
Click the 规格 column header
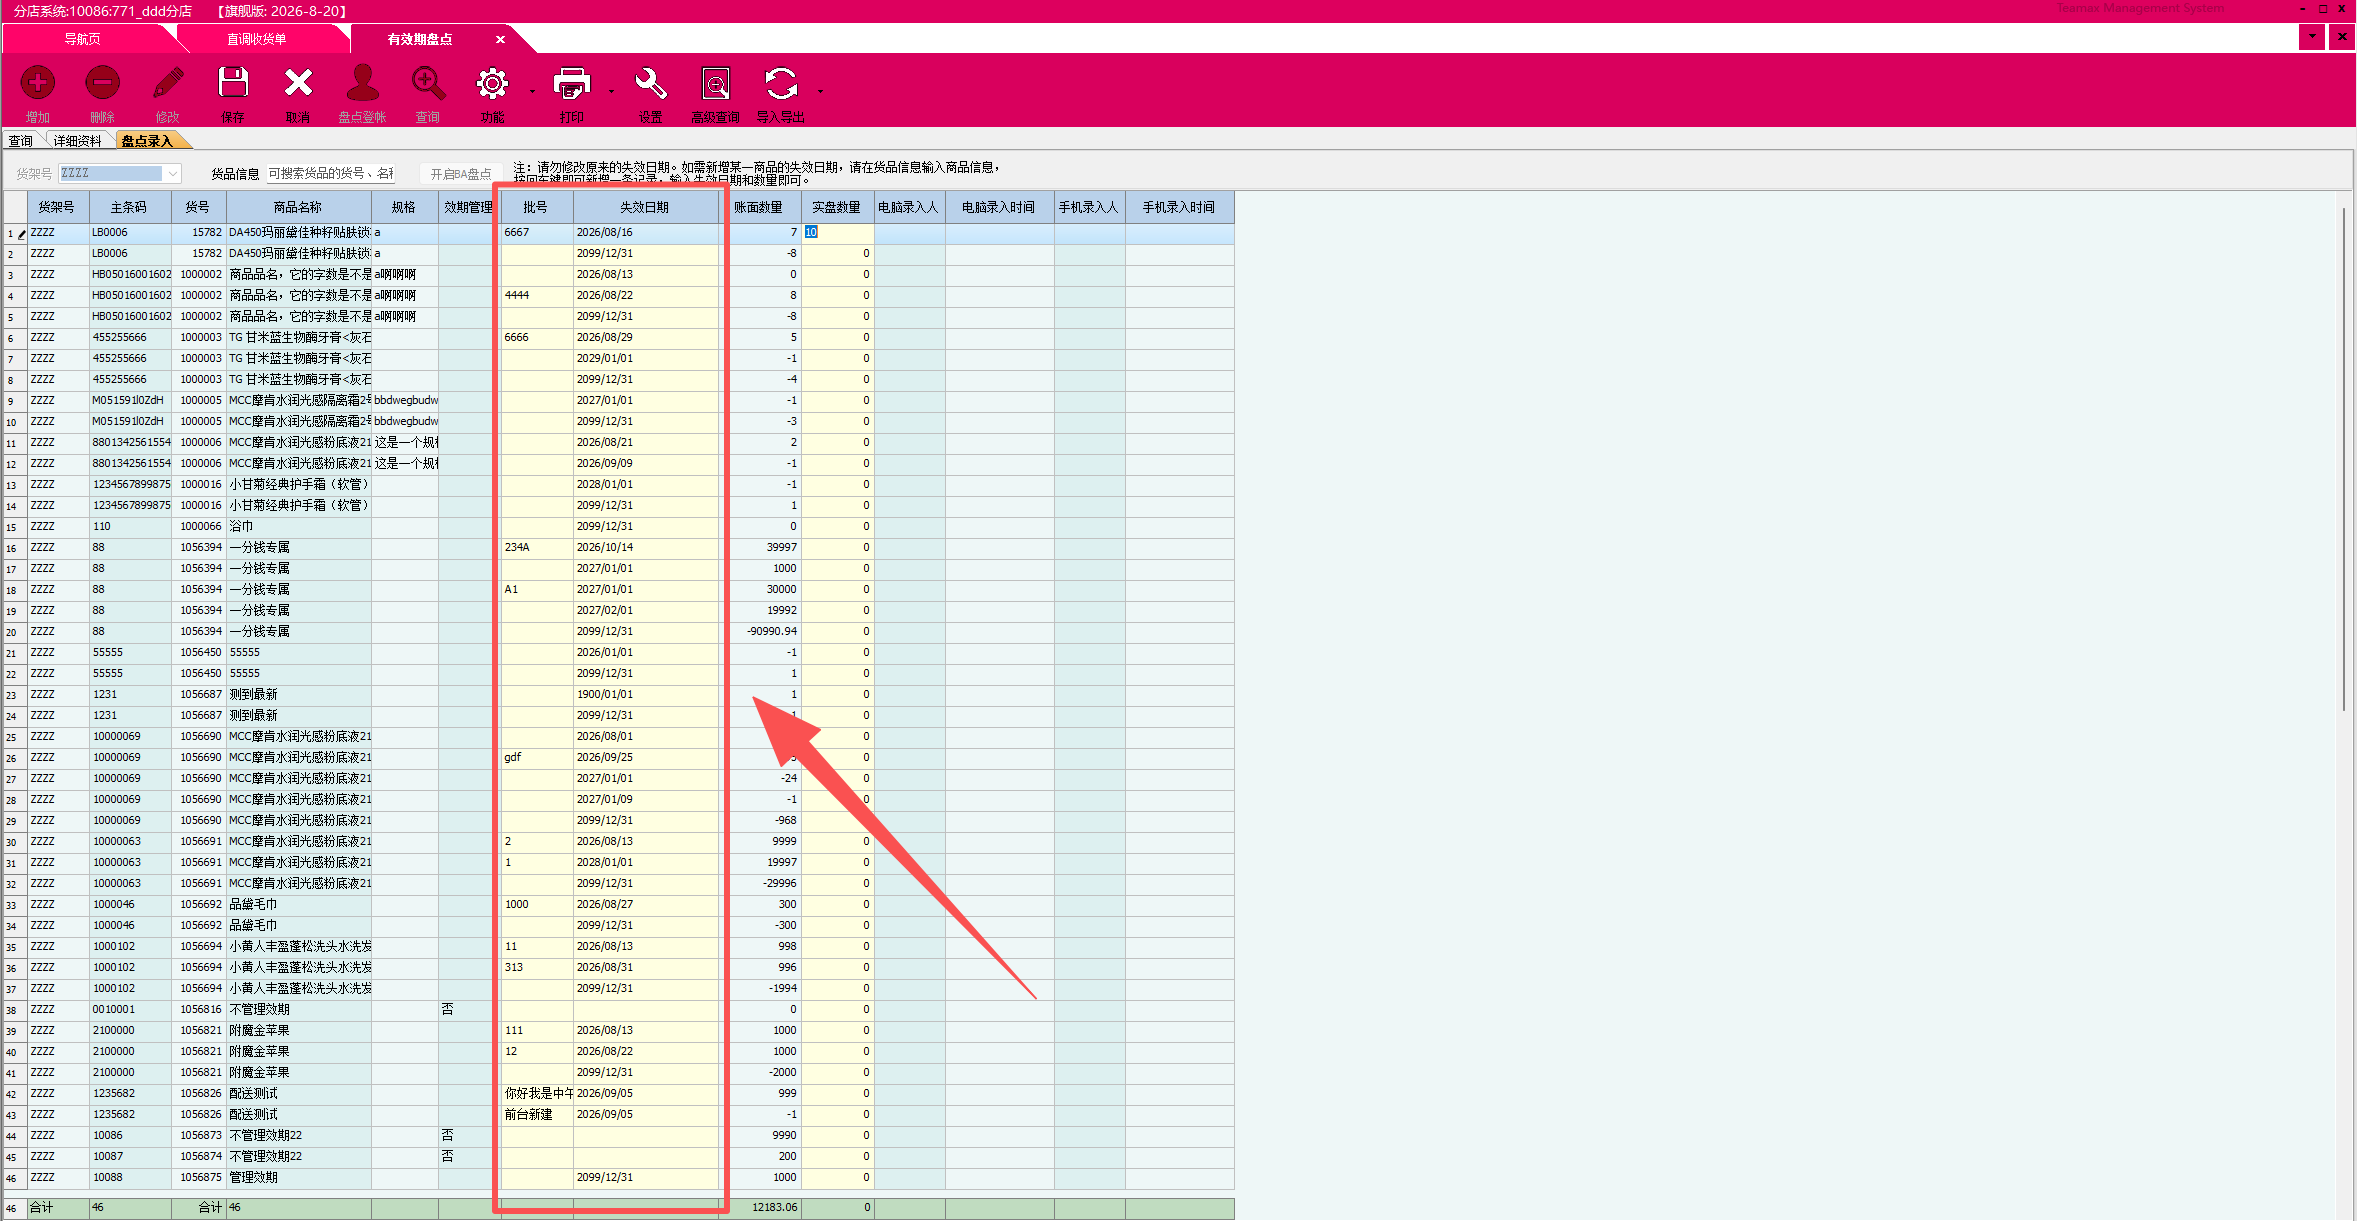(404, 207)
